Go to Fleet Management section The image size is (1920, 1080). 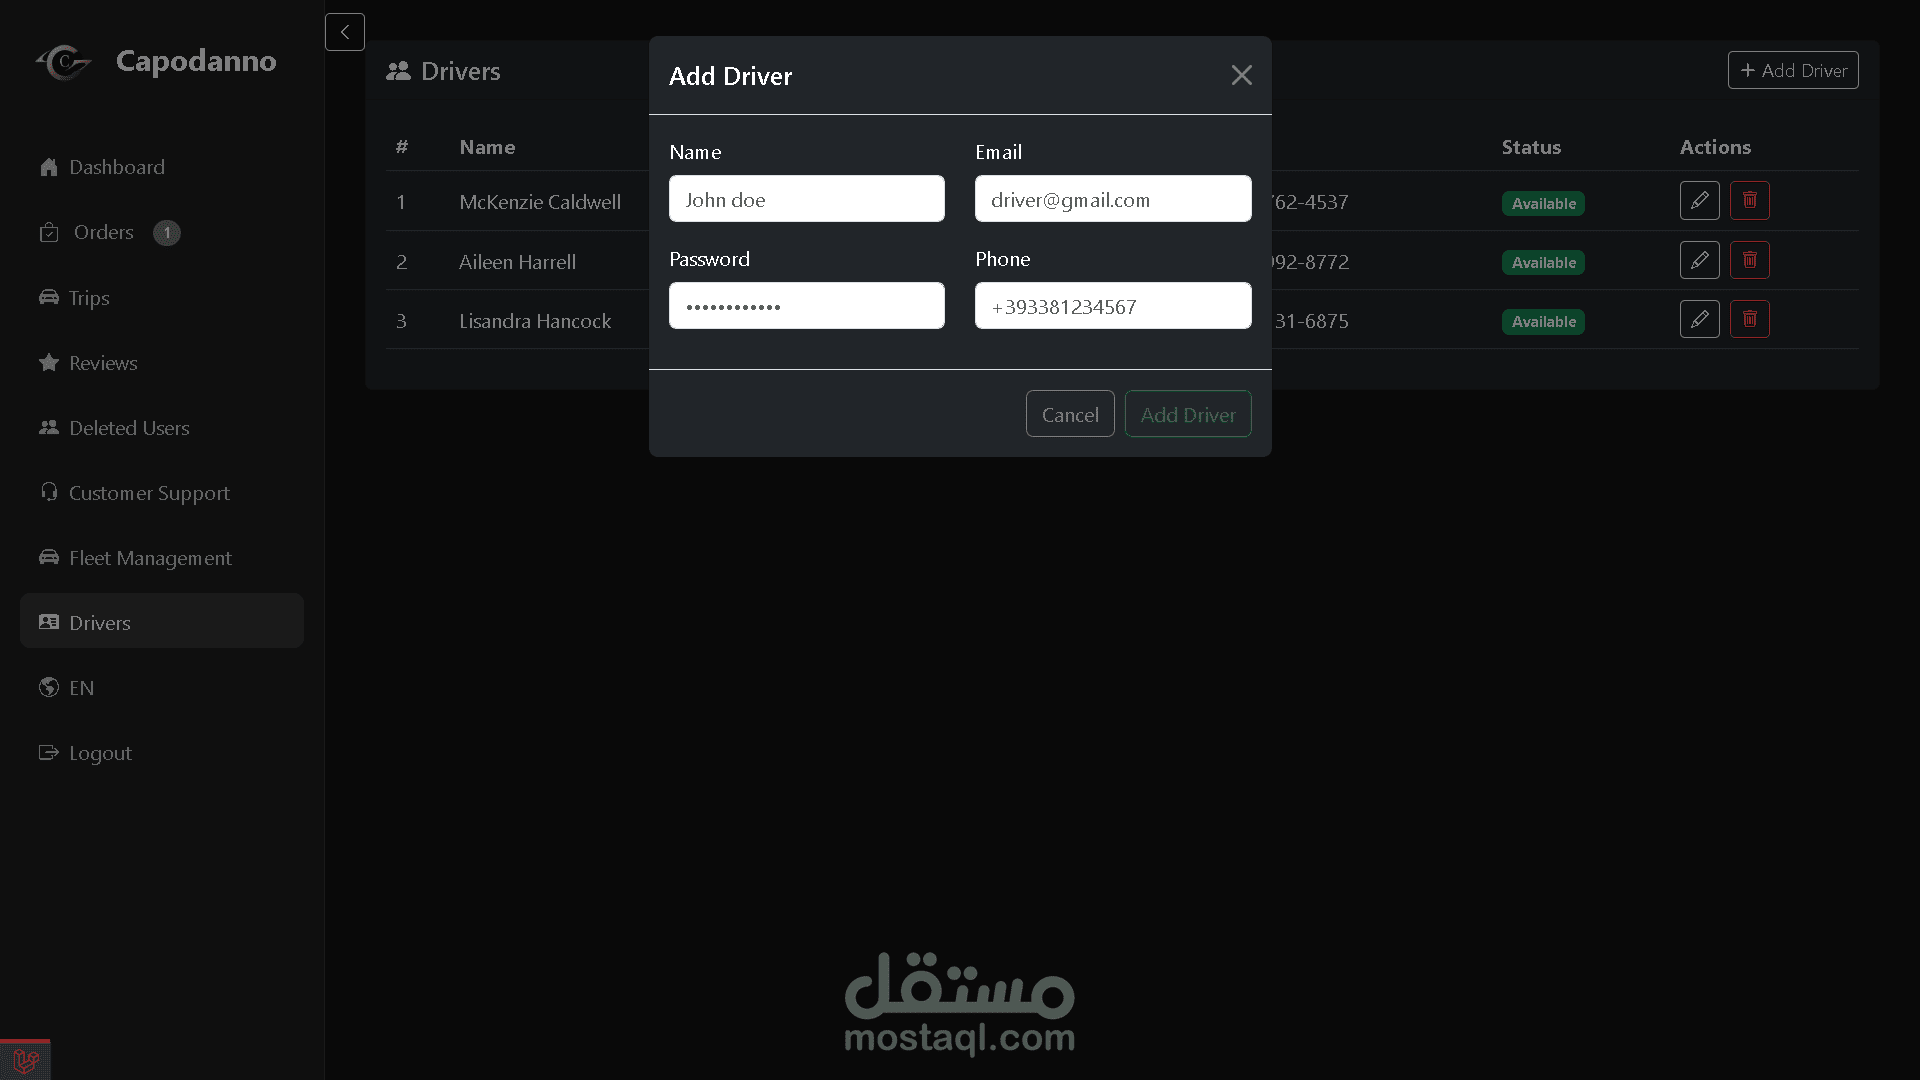[x=150, y=558]
